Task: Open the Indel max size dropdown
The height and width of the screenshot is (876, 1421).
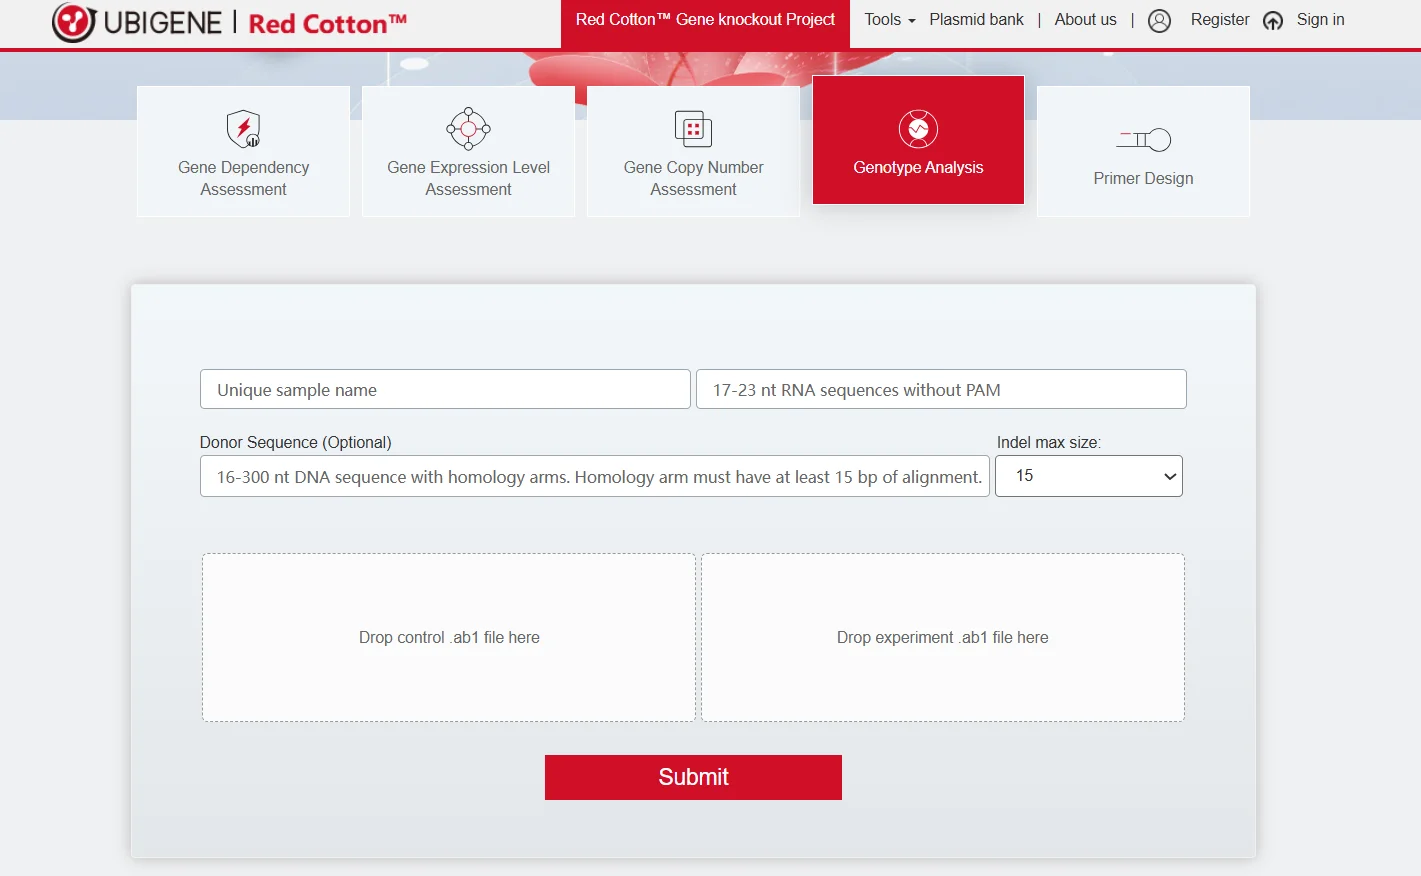Action: [1088, 476]
